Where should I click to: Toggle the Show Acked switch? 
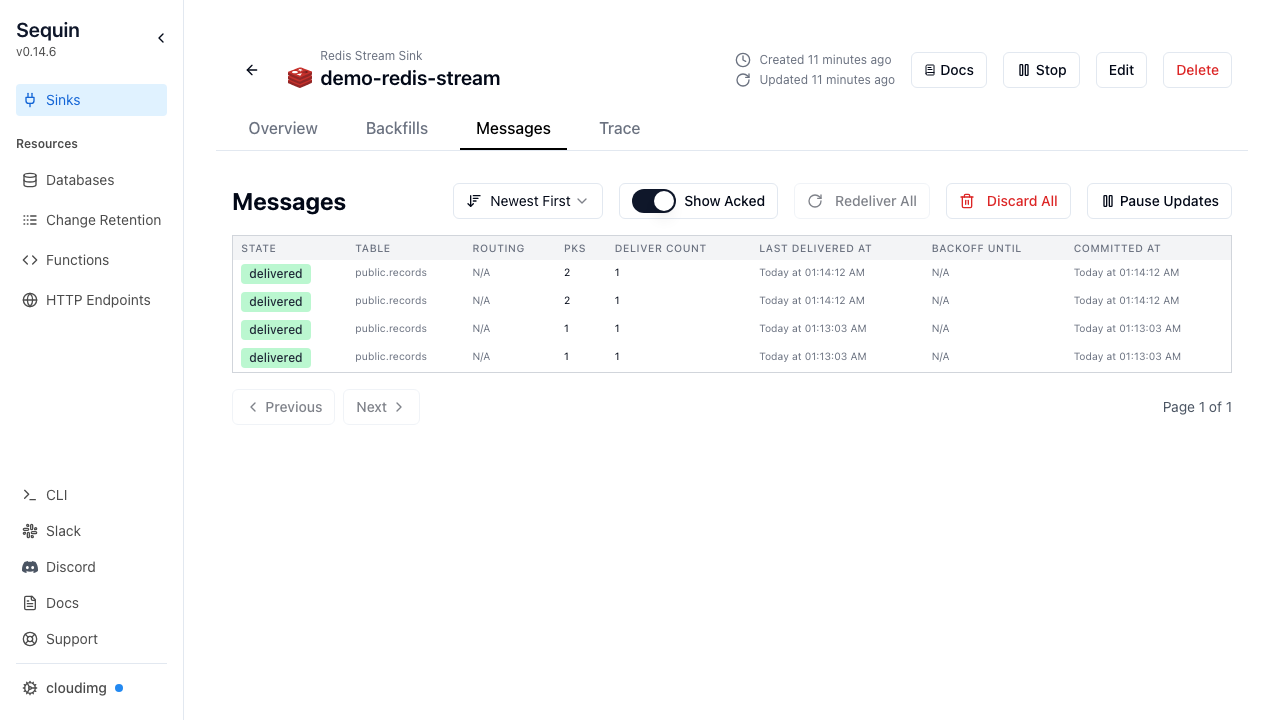pyautogui.click(x=654, y=201)
